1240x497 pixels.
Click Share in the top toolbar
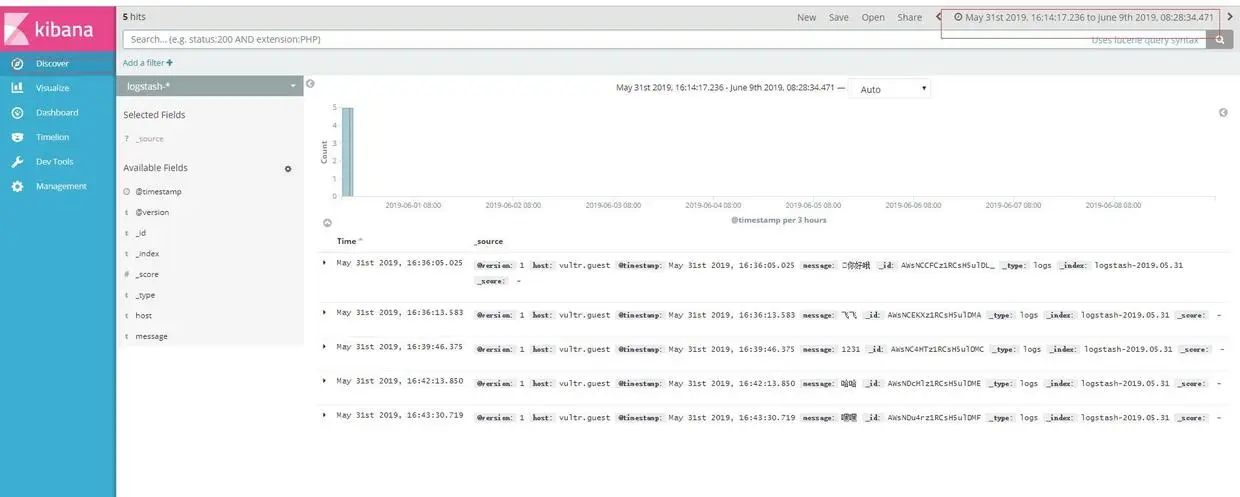(910, 17)
